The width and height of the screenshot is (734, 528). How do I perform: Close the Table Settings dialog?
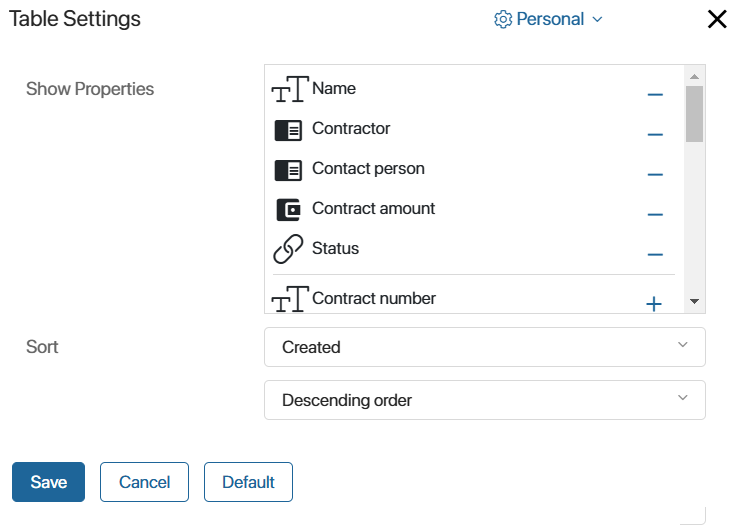[717, 19]
